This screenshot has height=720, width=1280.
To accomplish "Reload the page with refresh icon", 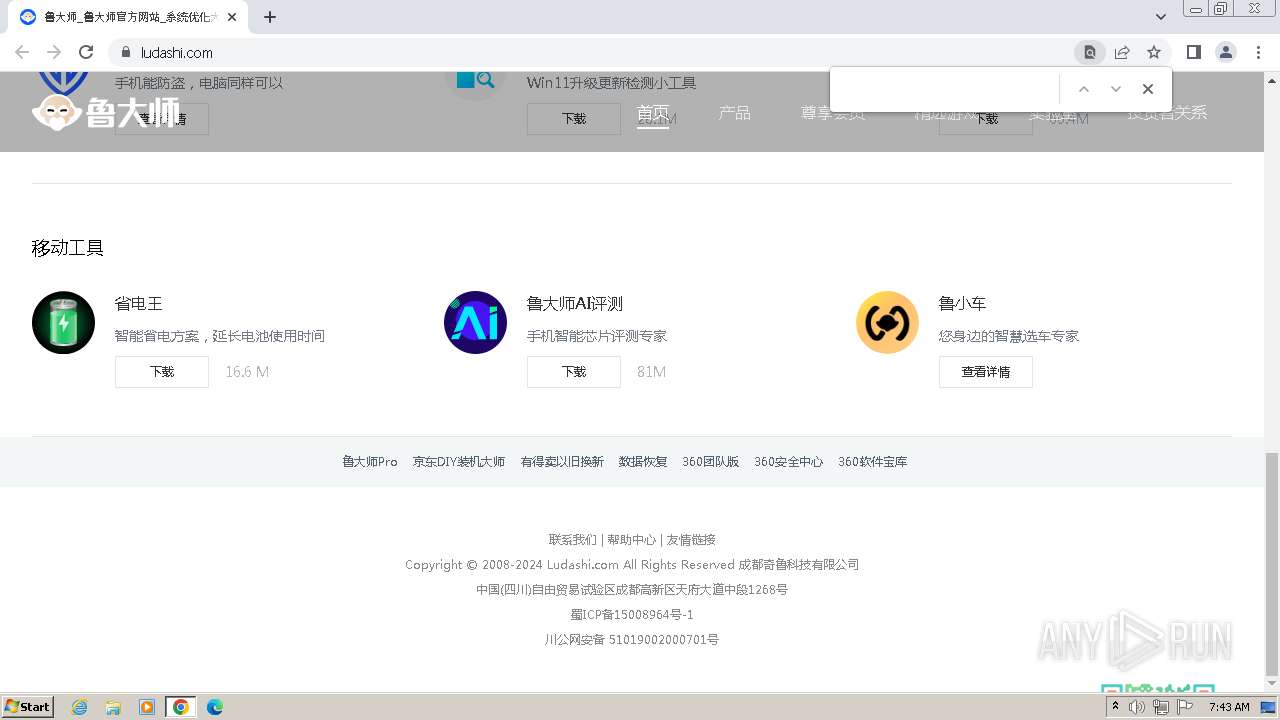I will point(86,52).
